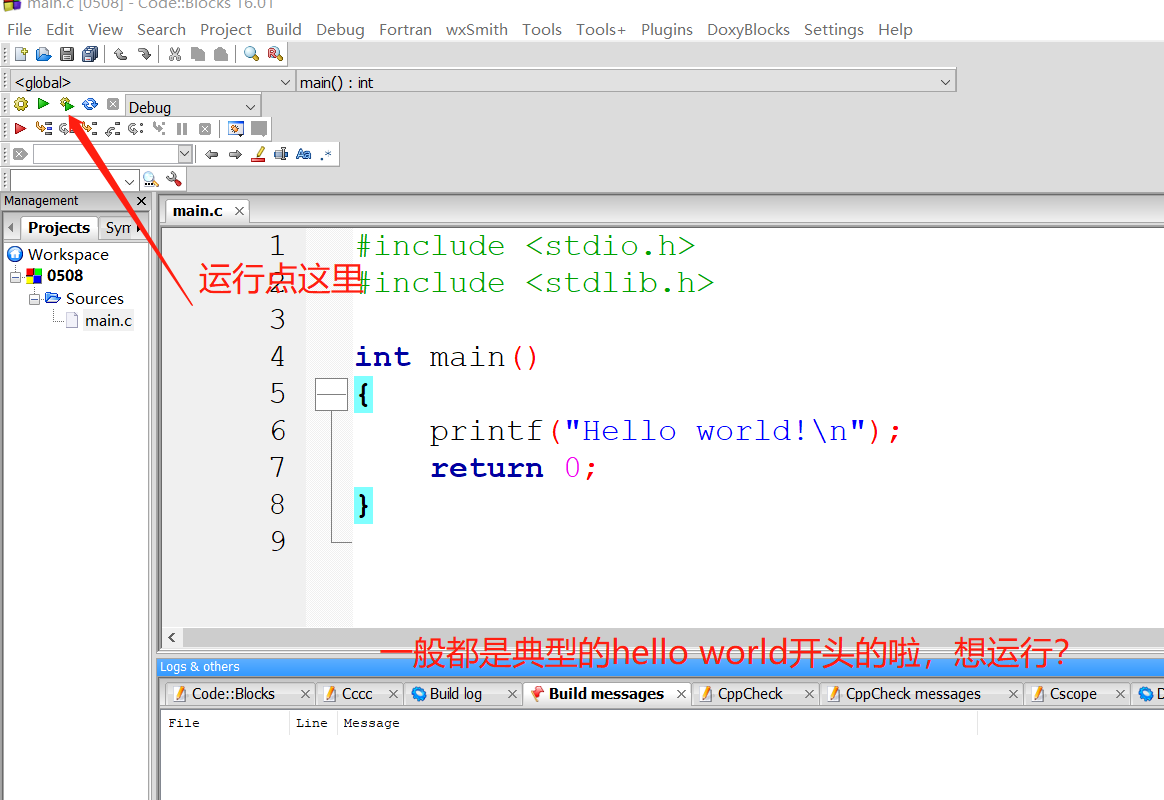Click the Next instruction debugger icon
This screenshot has height=800, width=1164.
(x=136, y=128)
